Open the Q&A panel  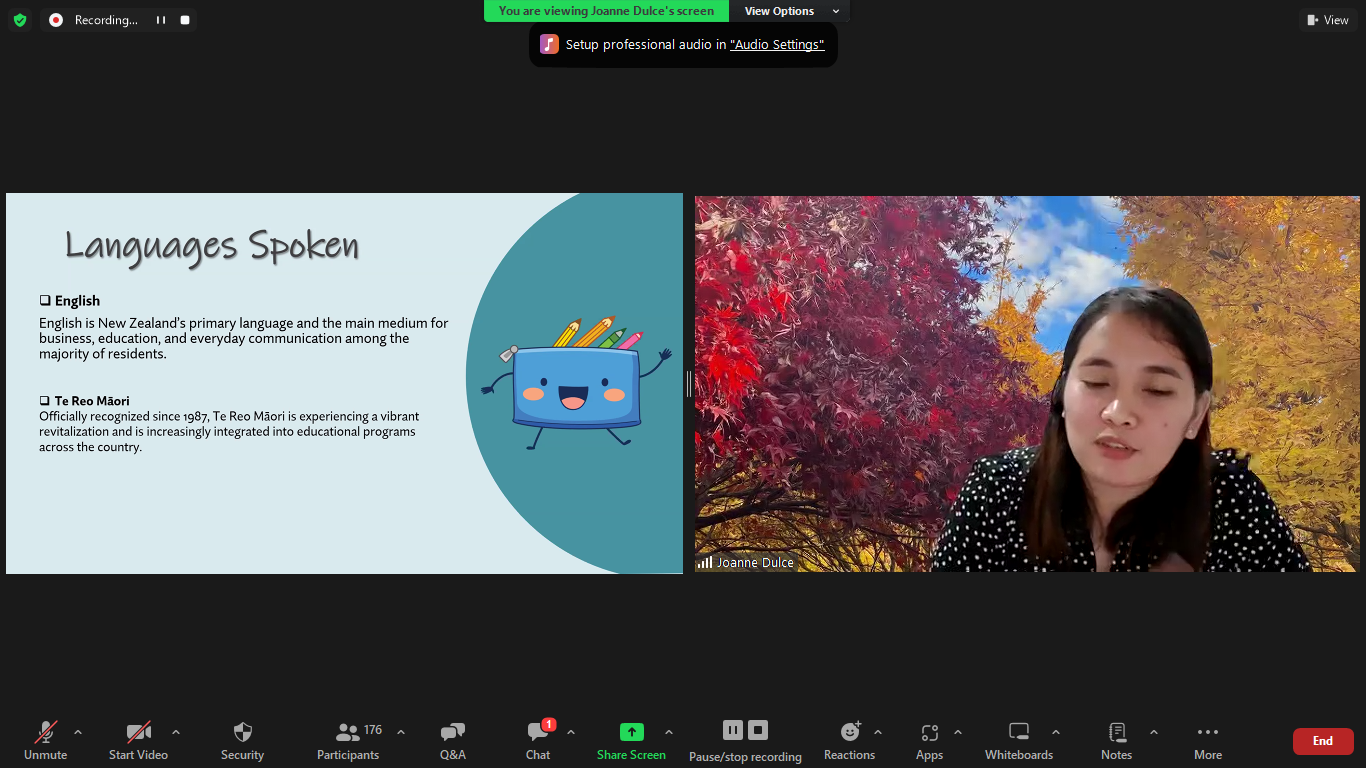pos(452,732)
